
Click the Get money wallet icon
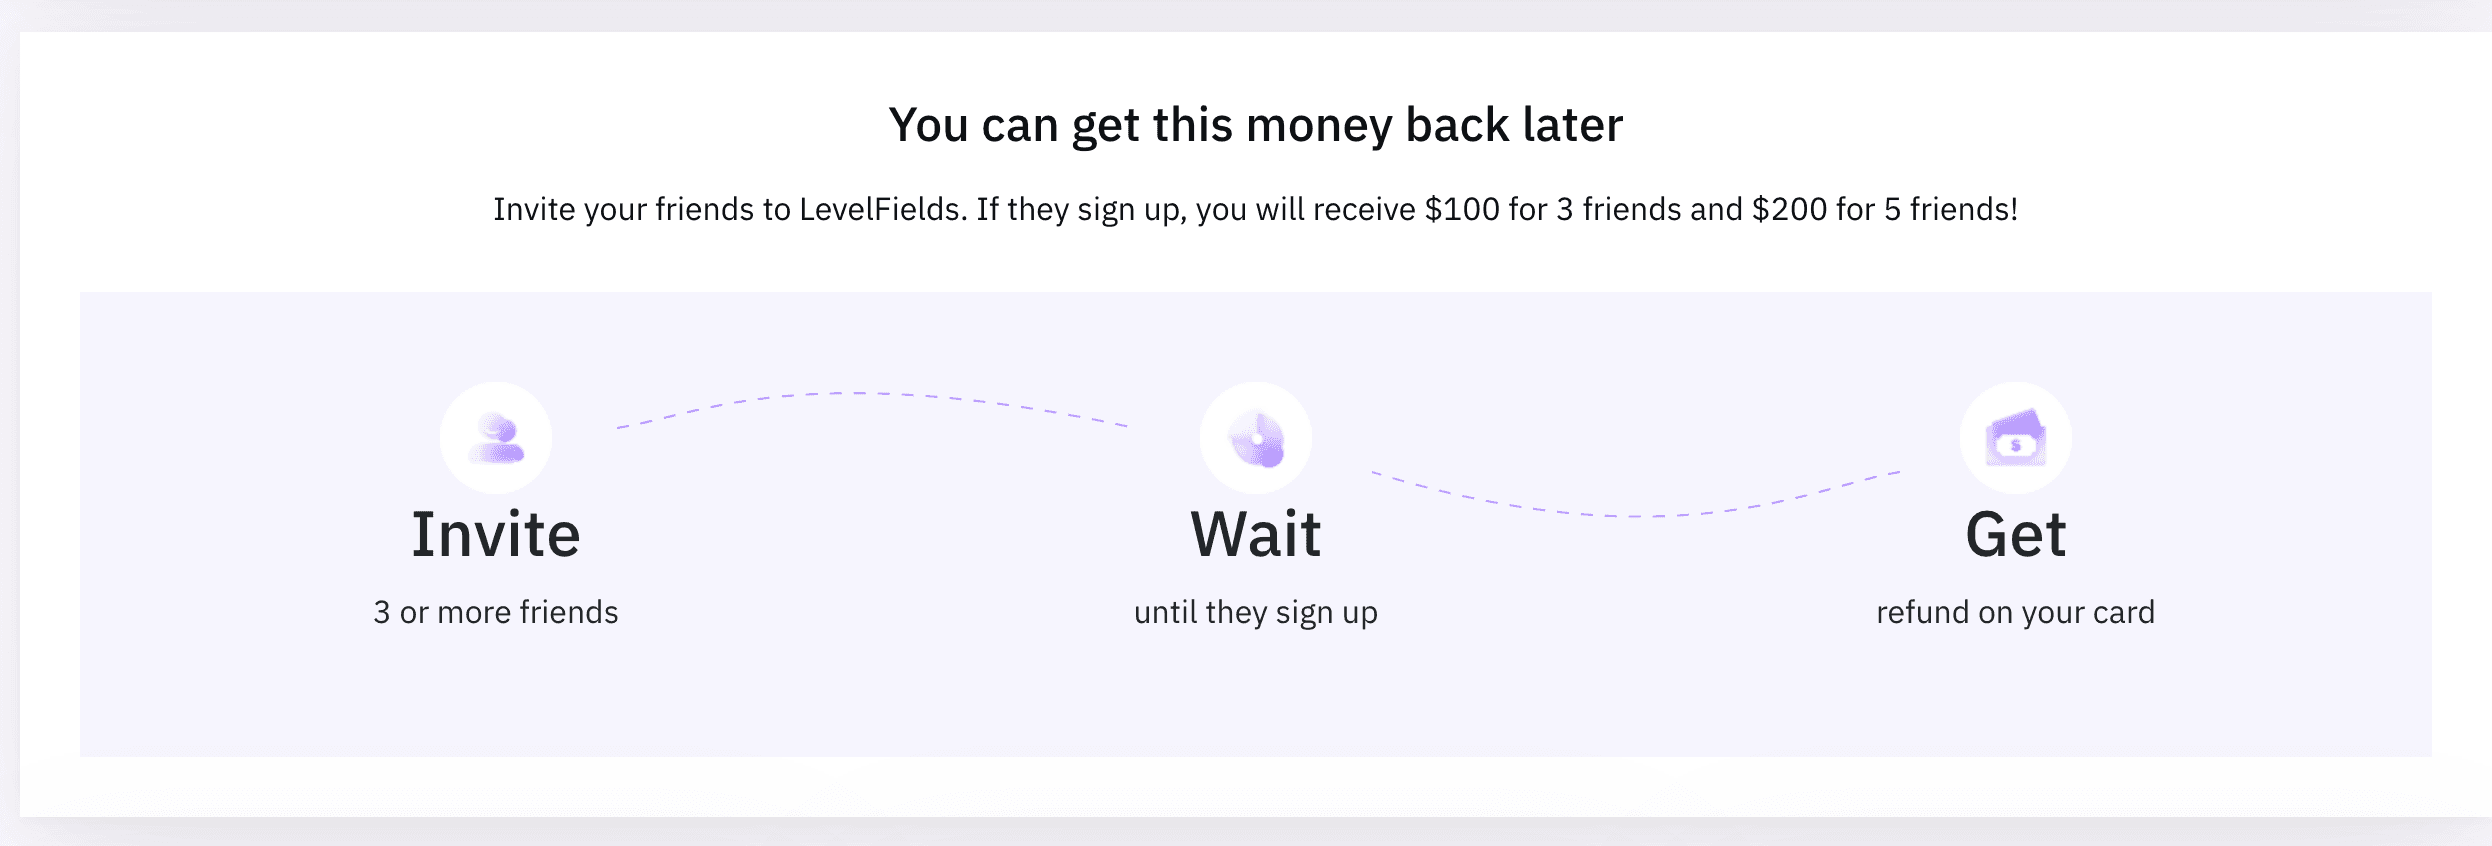(2016, 438)
